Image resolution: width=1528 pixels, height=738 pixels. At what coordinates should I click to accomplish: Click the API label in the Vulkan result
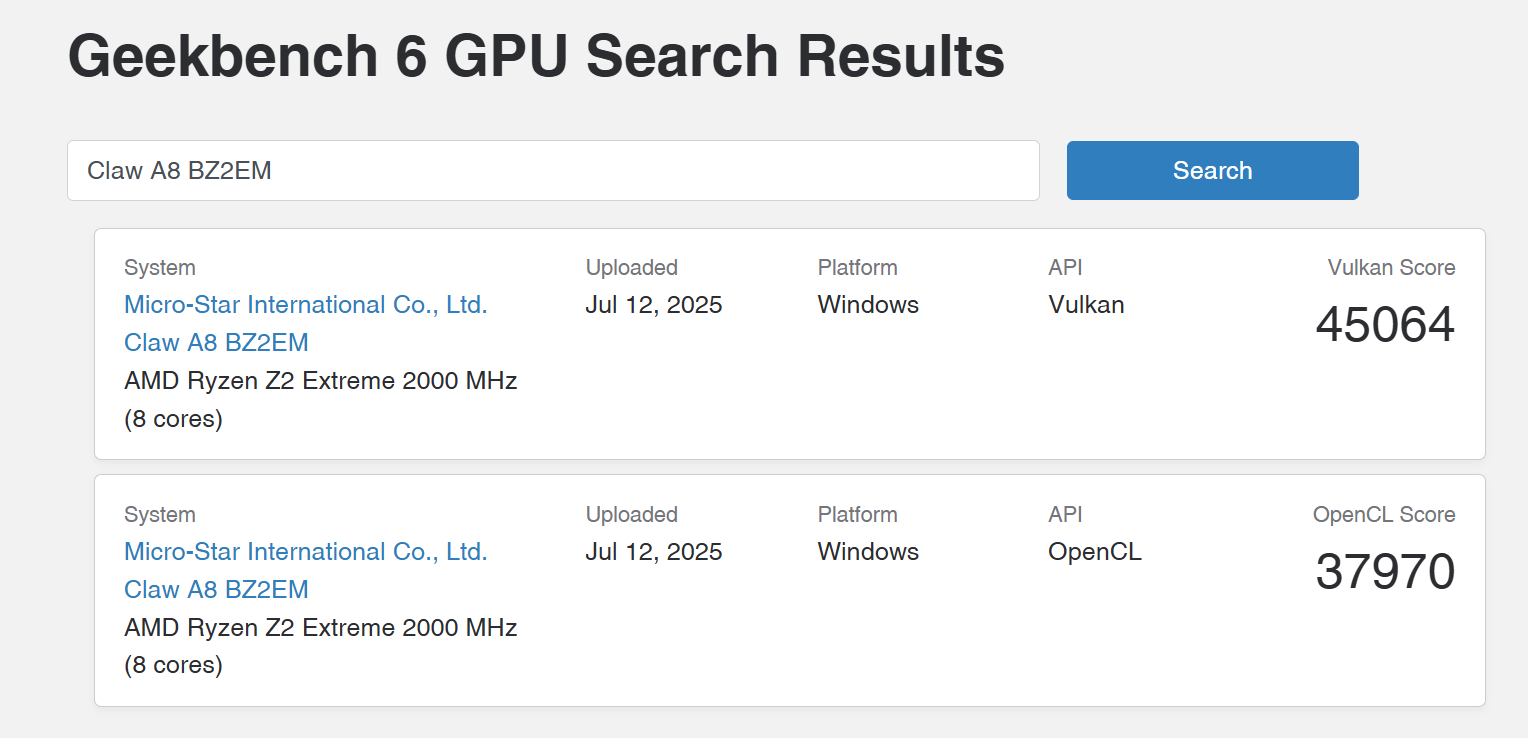[1065, 268]
